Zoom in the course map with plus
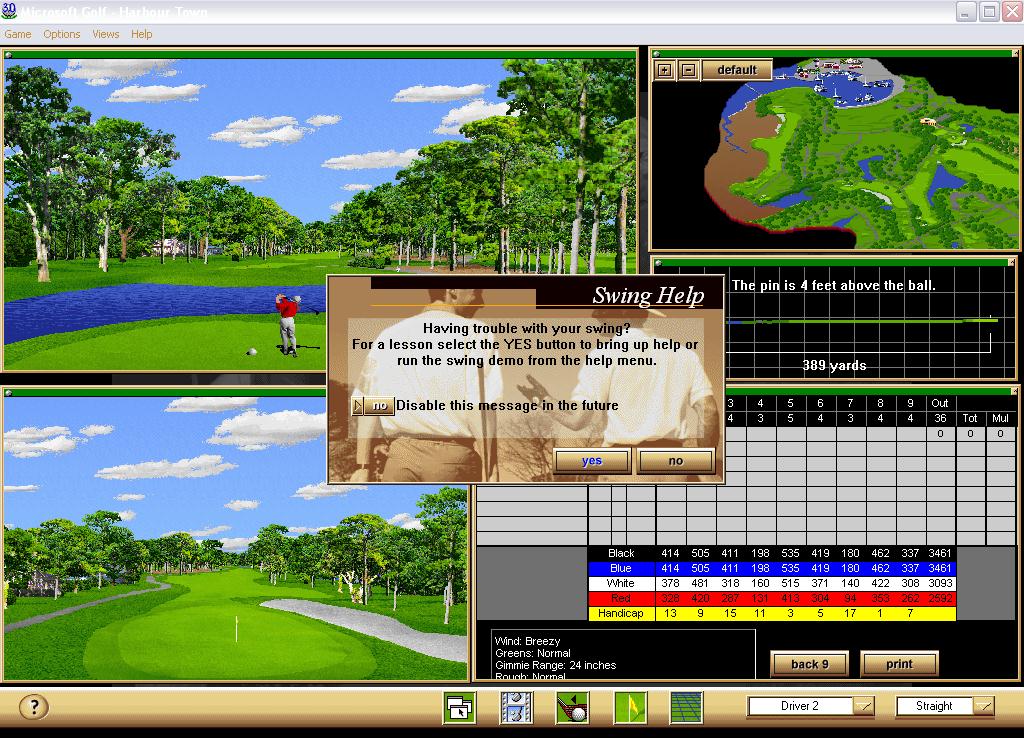This screenshot has height=738, width=1024. click(665, 70)
